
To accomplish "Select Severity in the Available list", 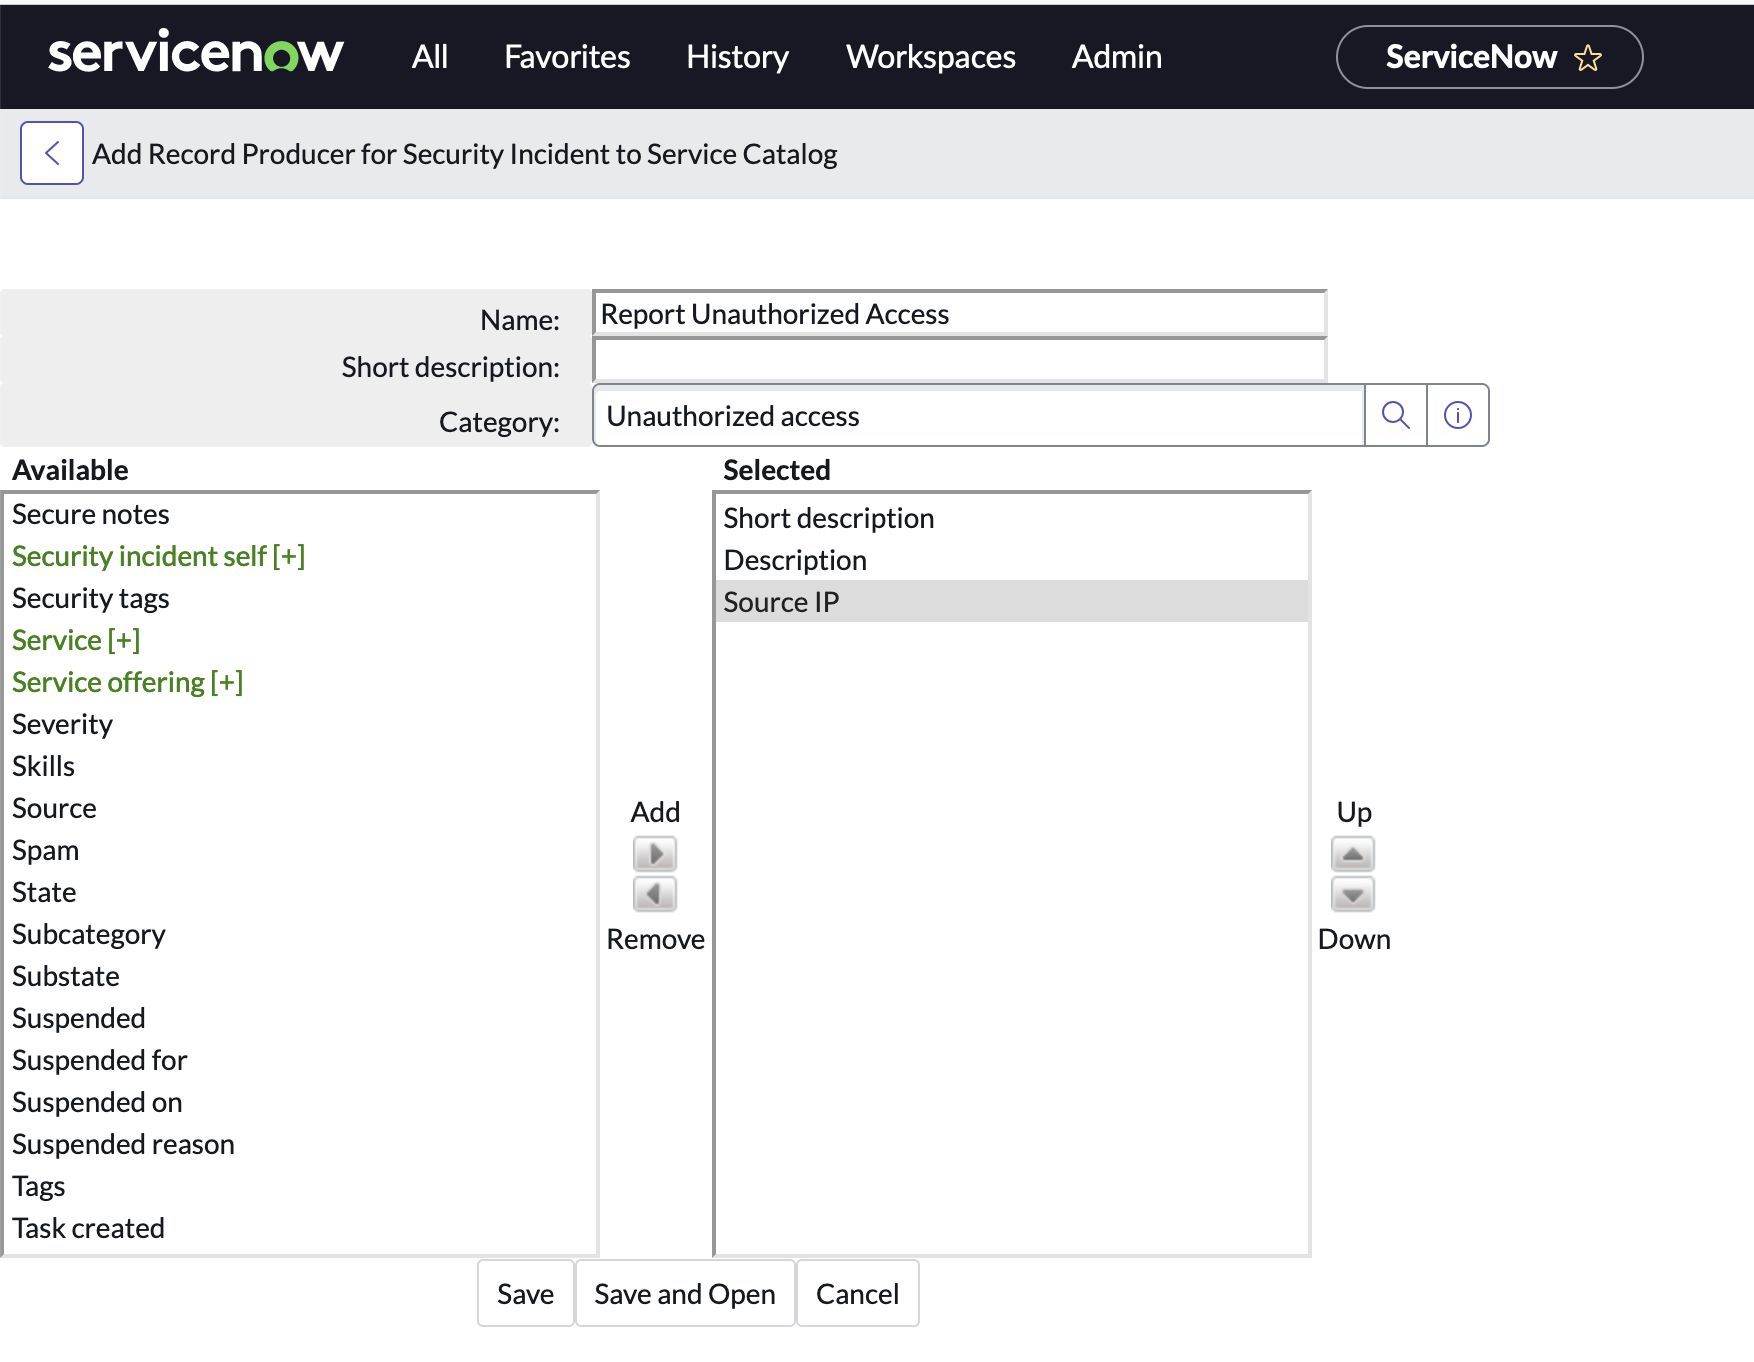I will click(x=62, y=724).
